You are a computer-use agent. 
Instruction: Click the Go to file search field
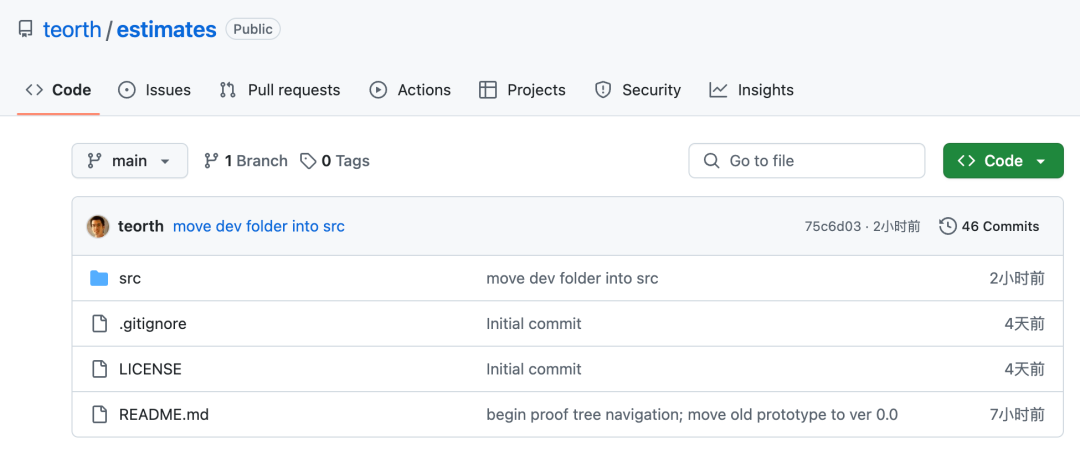tap(806, 161)
